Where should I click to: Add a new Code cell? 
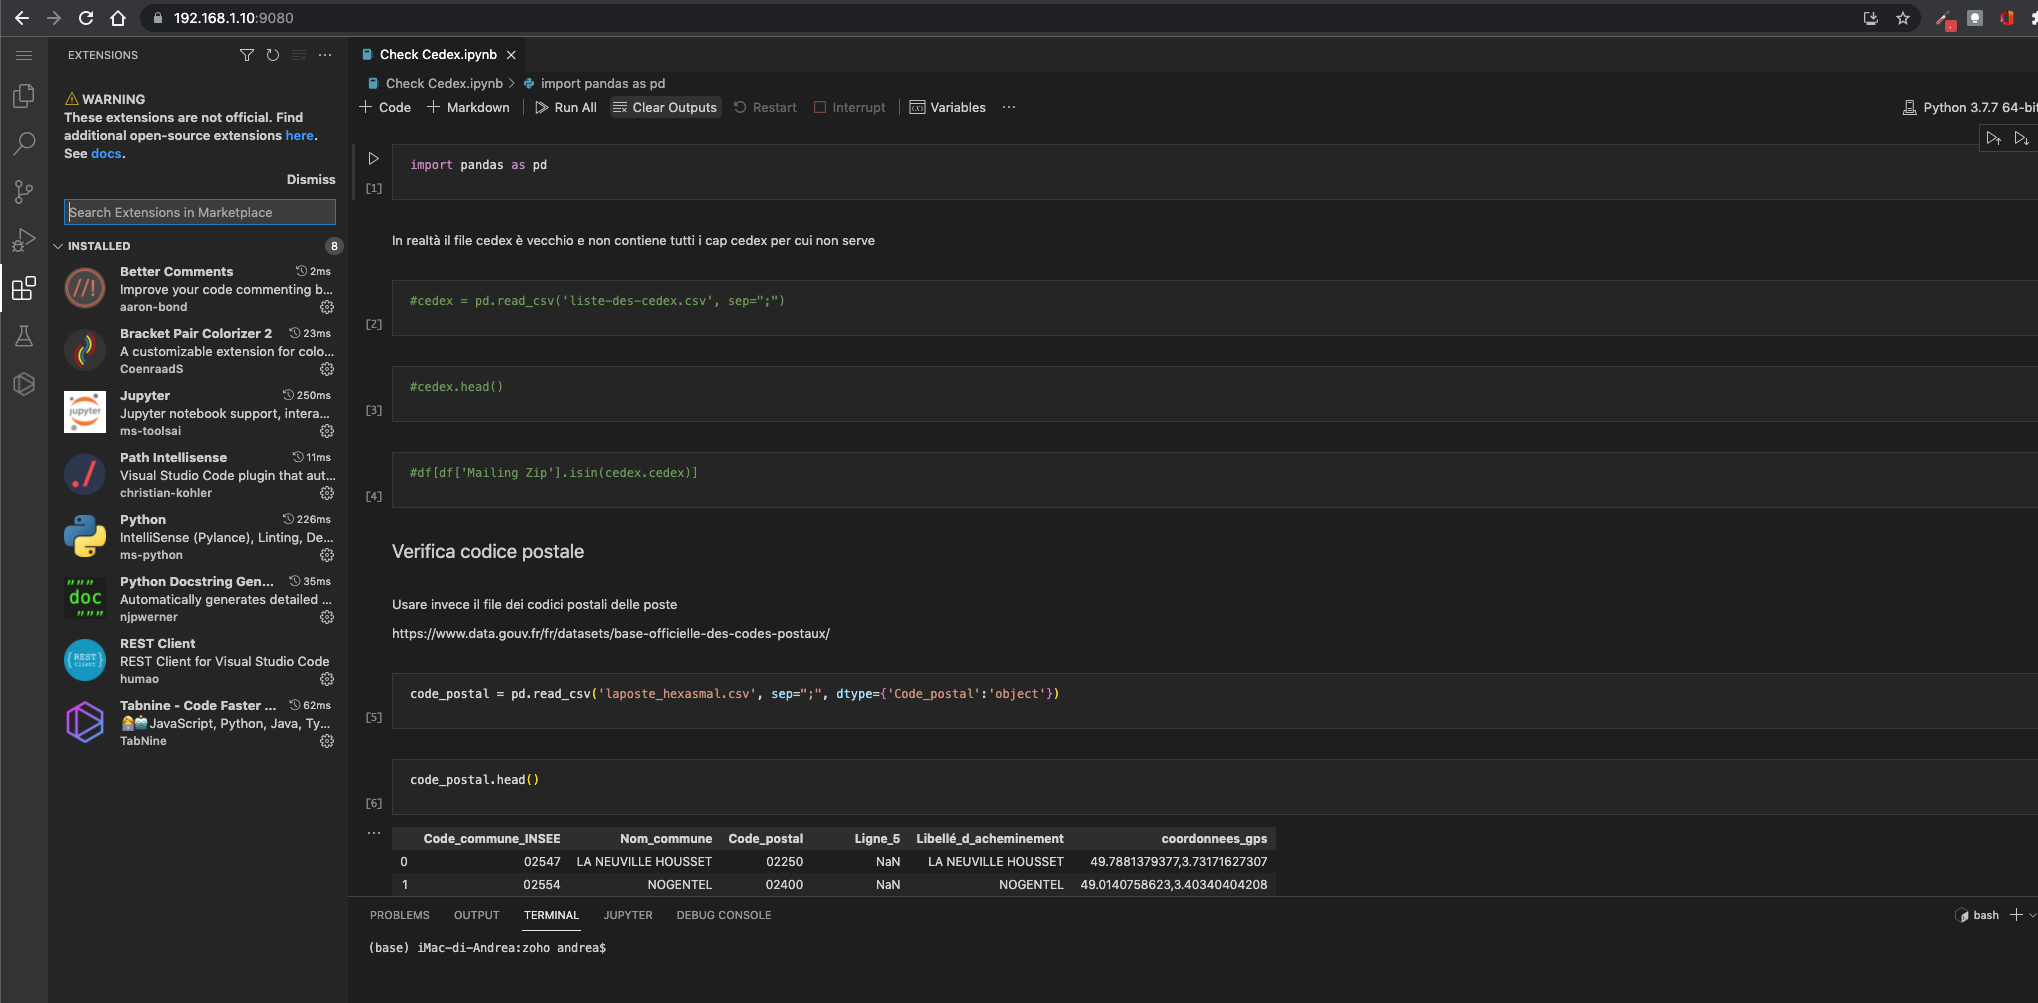386,107
